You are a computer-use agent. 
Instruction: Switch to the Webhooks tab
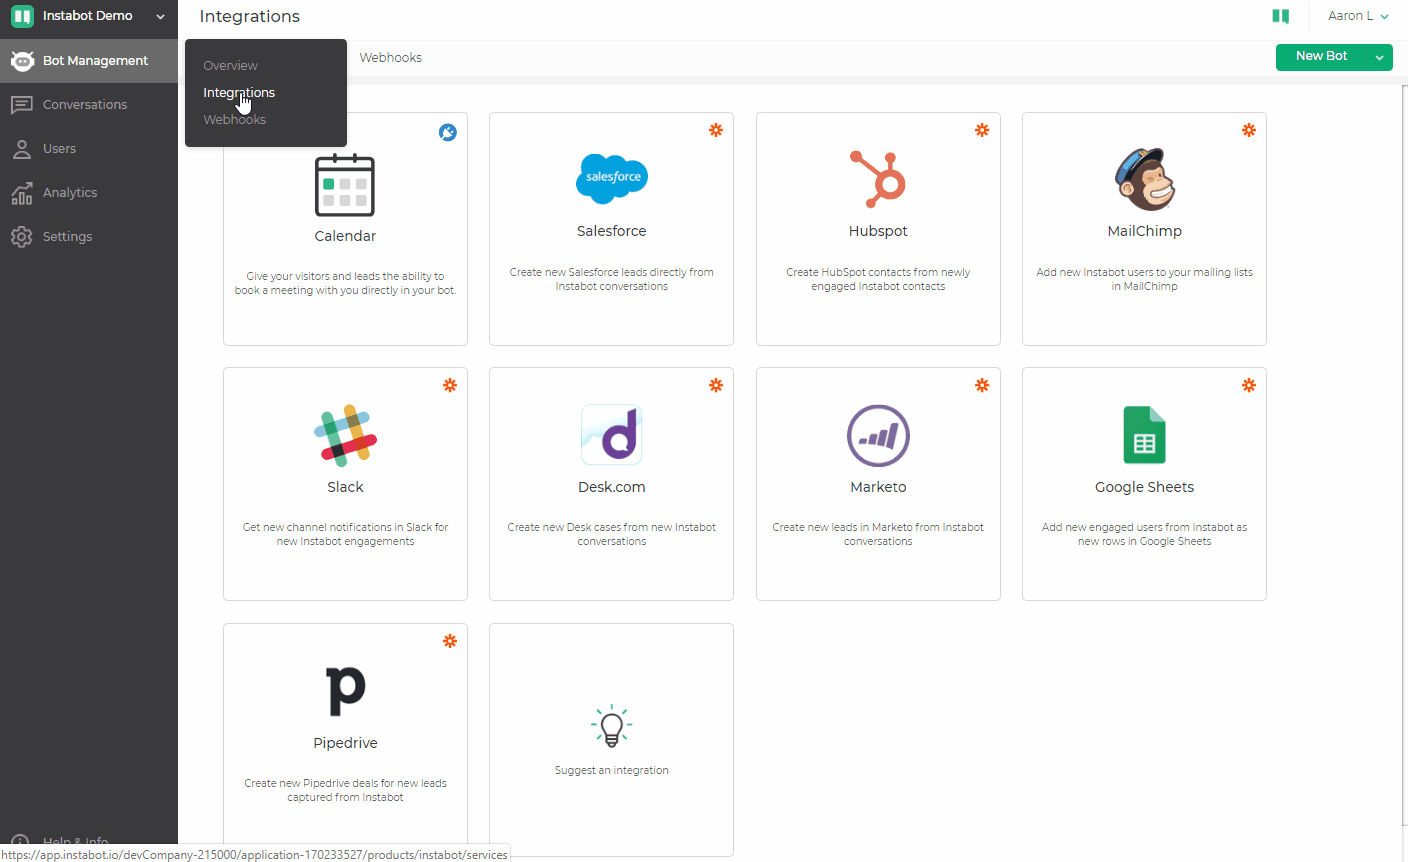[x=391, y=58]
